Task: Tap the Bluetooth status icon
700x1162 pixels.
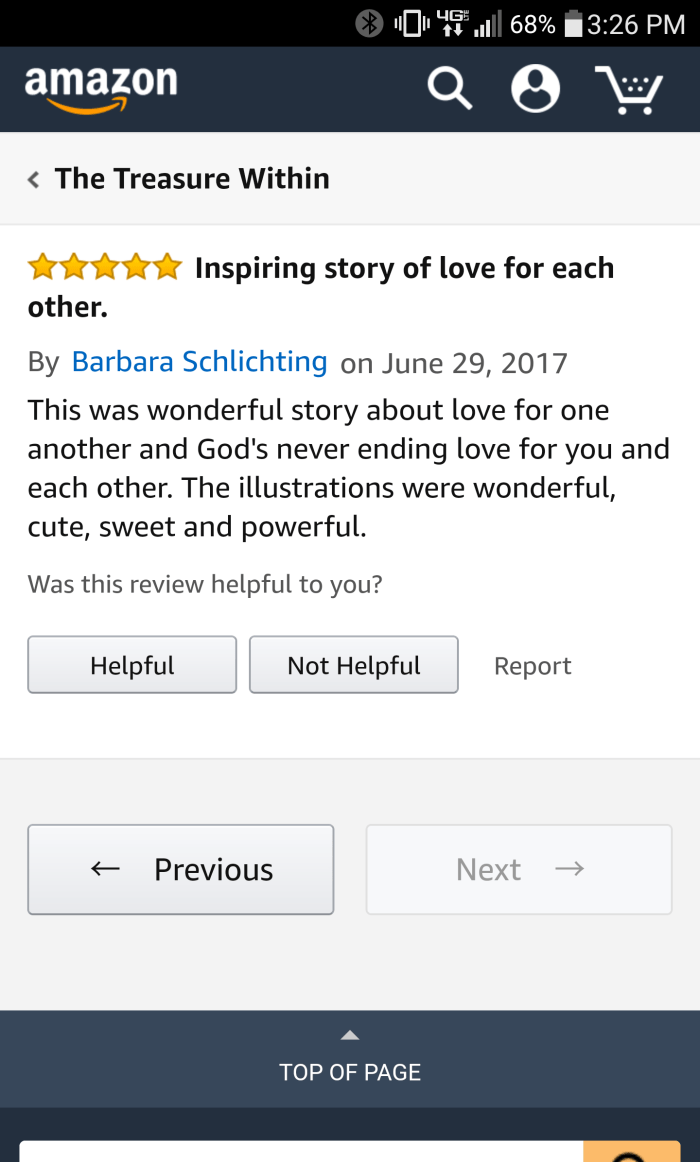Action: (370, 23)
